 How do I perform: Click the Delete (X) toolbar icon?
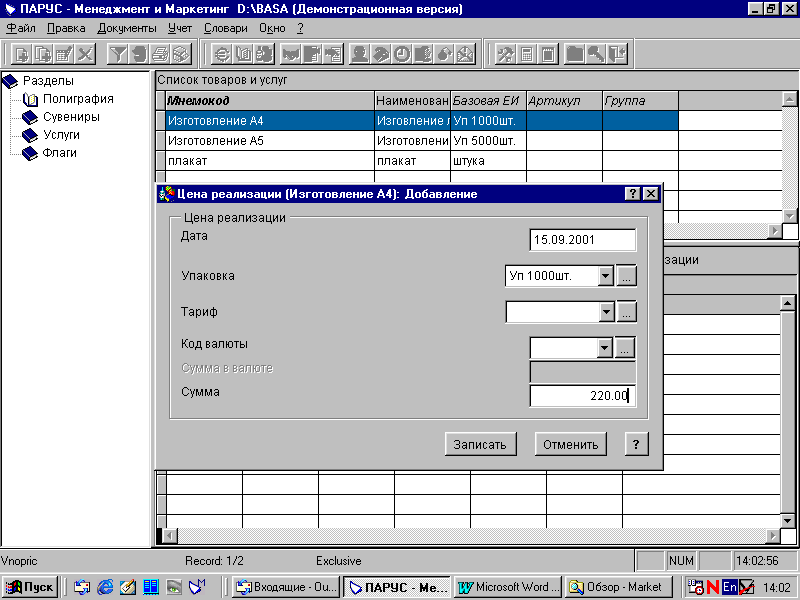(85, 54)
